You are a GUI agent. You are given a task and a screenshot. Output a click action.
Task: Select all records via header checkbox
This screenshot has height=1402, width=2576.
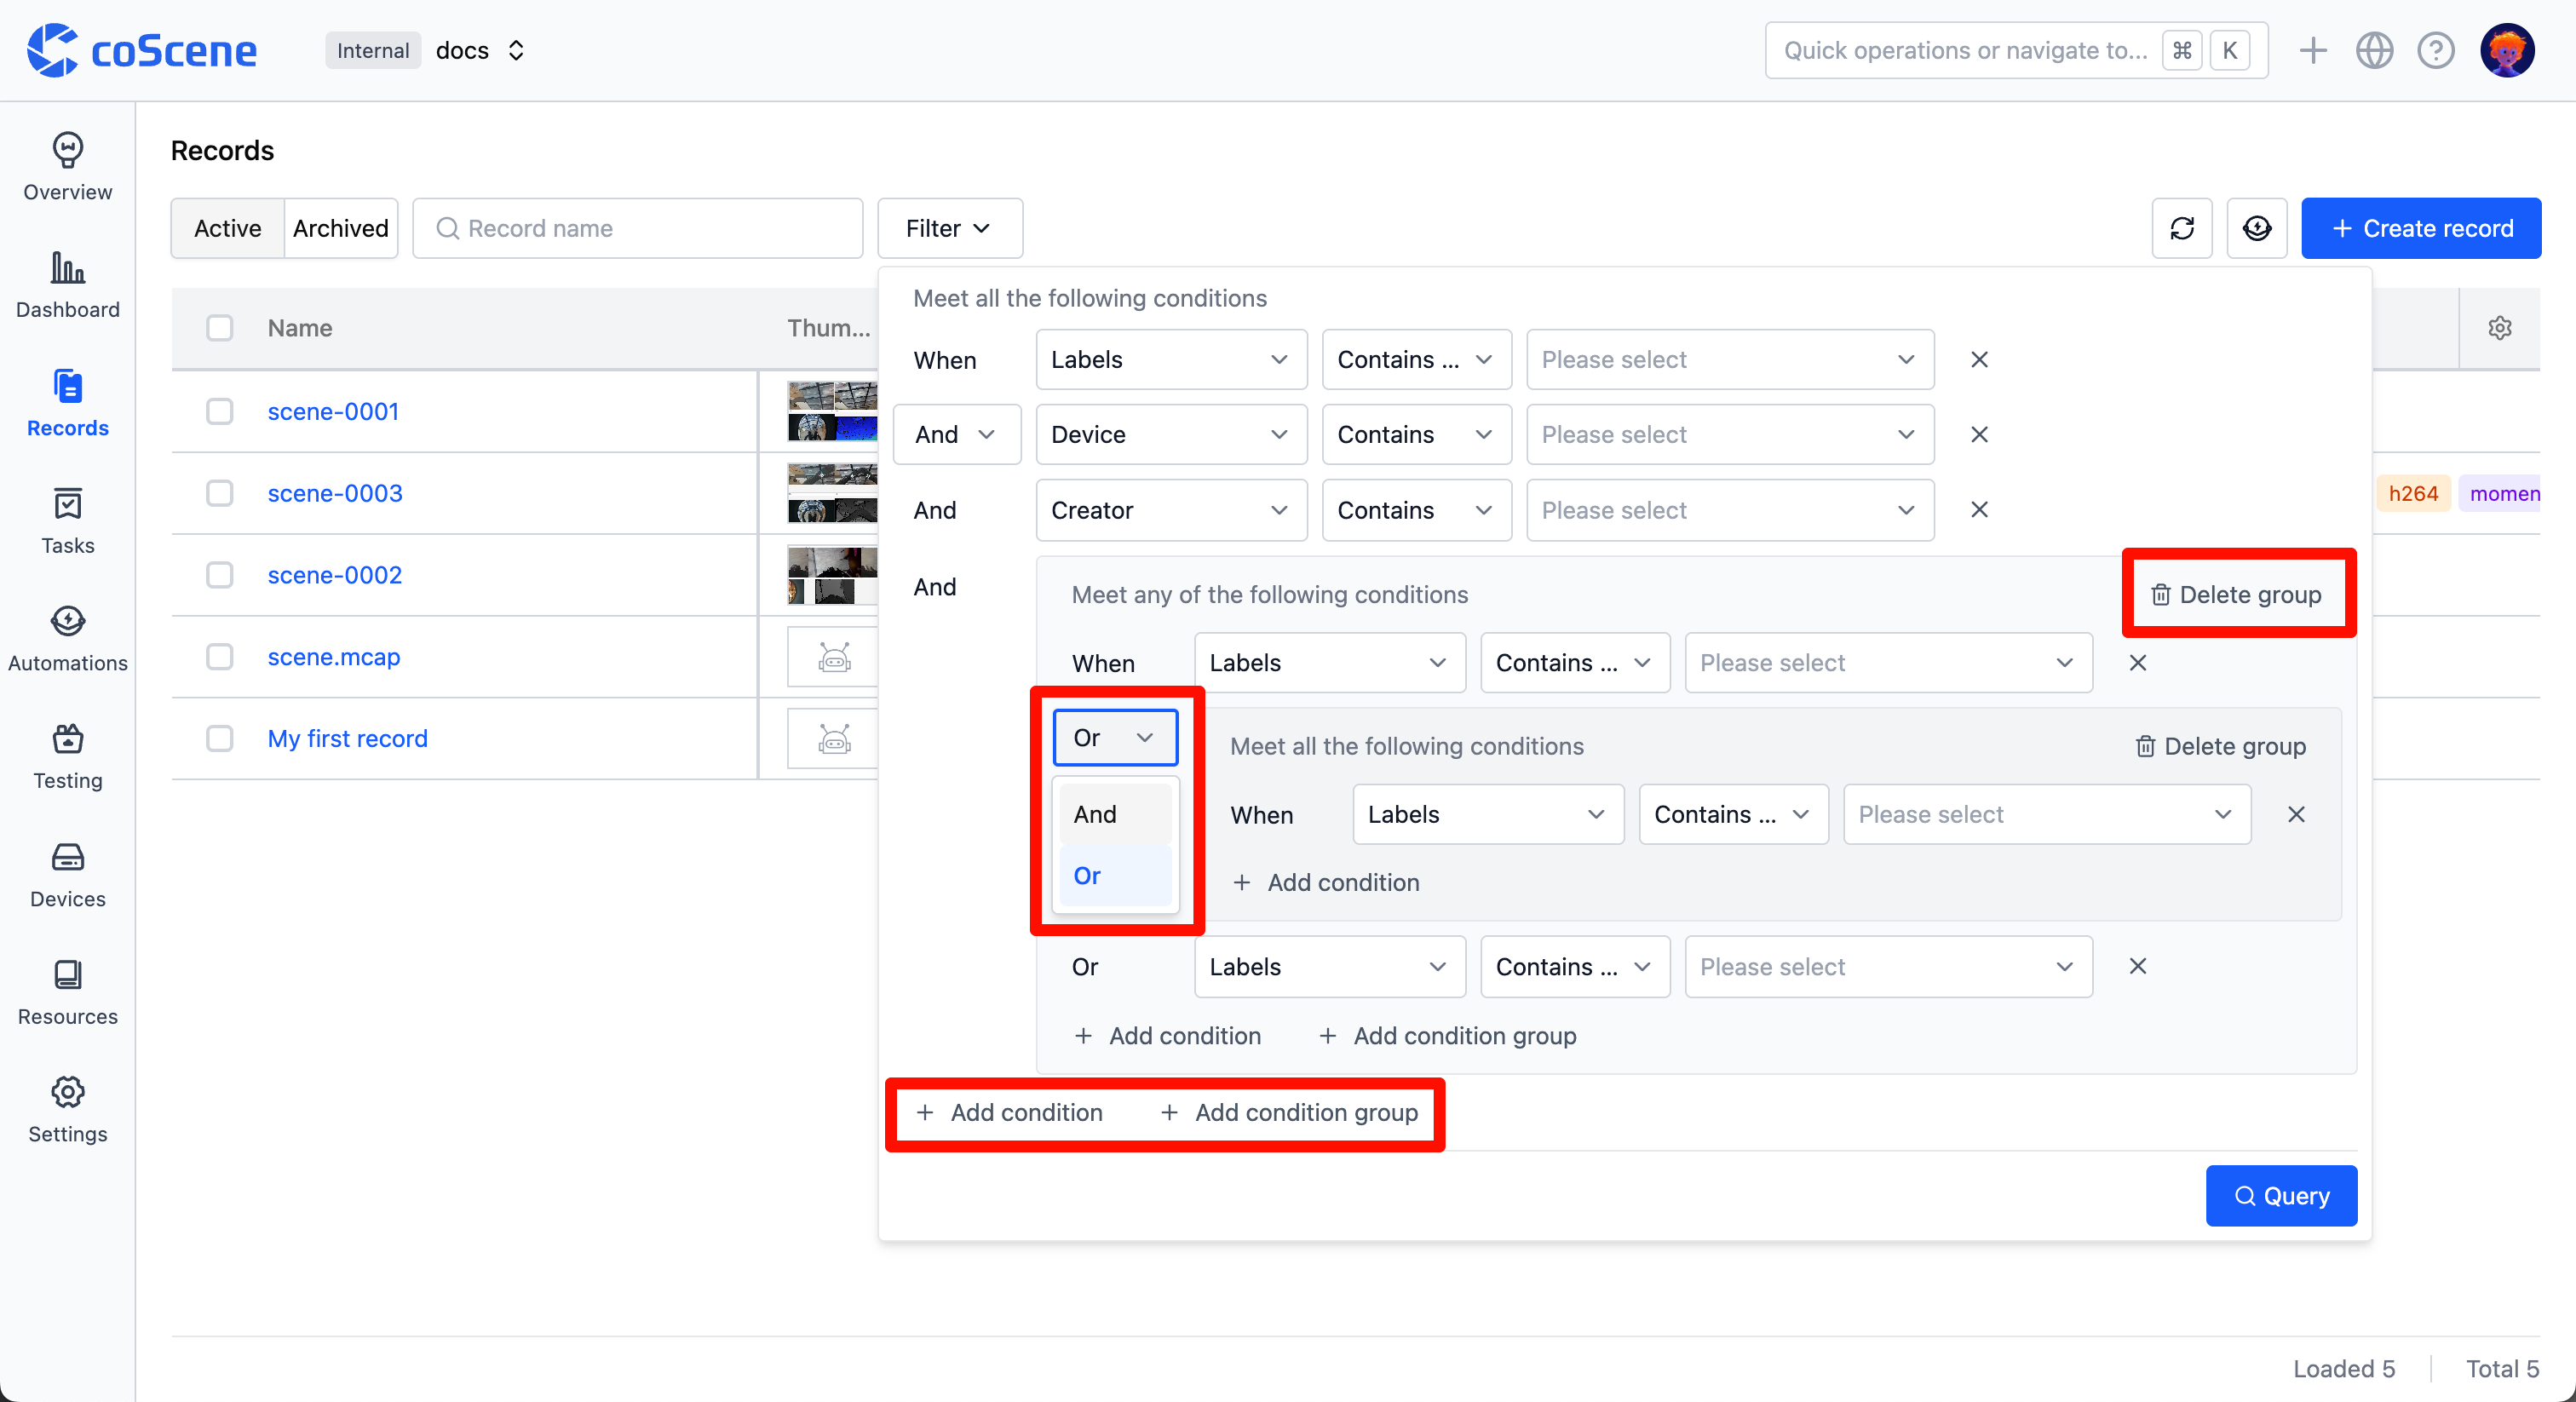tap(220, 327)
